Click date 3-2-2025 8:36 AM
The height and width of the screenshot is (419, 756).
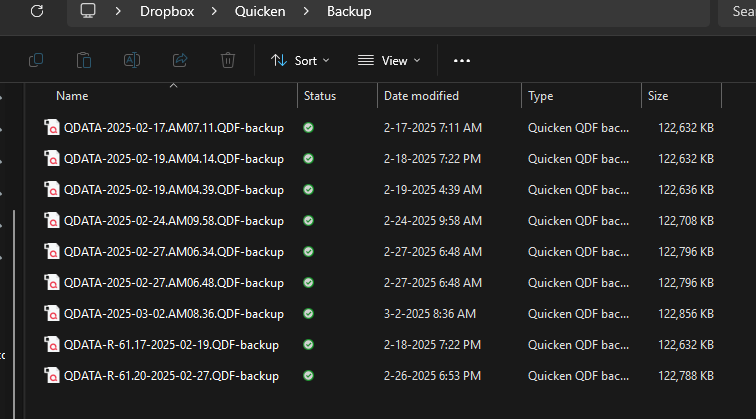tap(430, 314)
